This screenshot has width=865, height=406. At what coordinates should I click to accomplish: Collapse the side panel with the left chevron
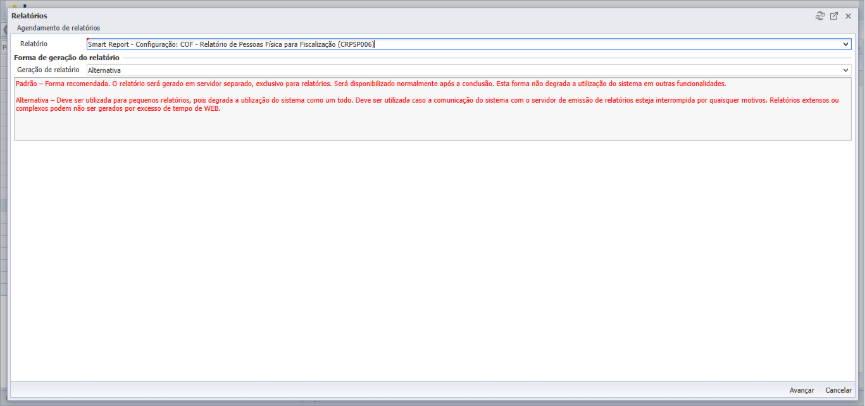tap(4, 30)
